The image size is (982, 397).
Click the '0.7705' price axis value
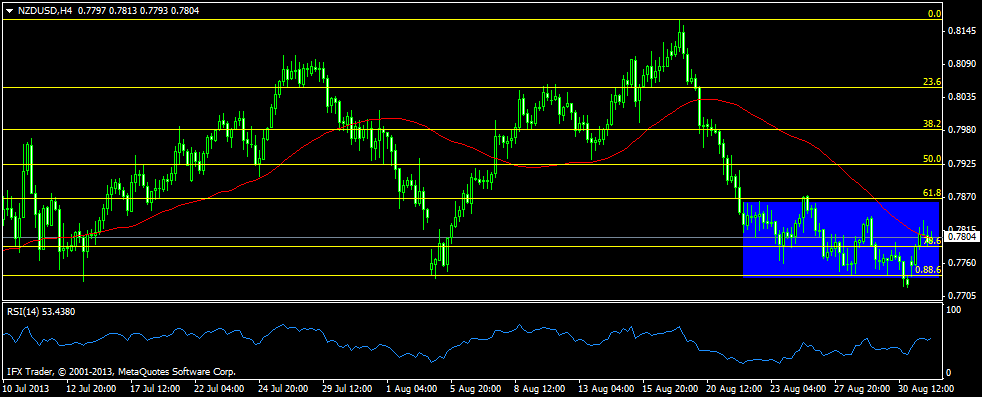(x=963, y=296)
